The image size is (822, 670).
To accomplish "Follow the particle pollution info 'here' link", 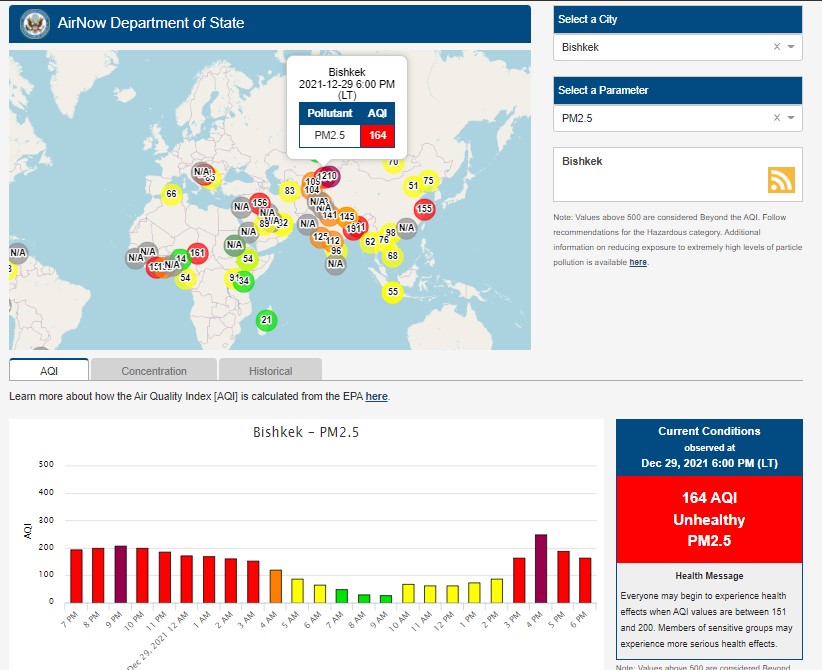I will (638, 262).
